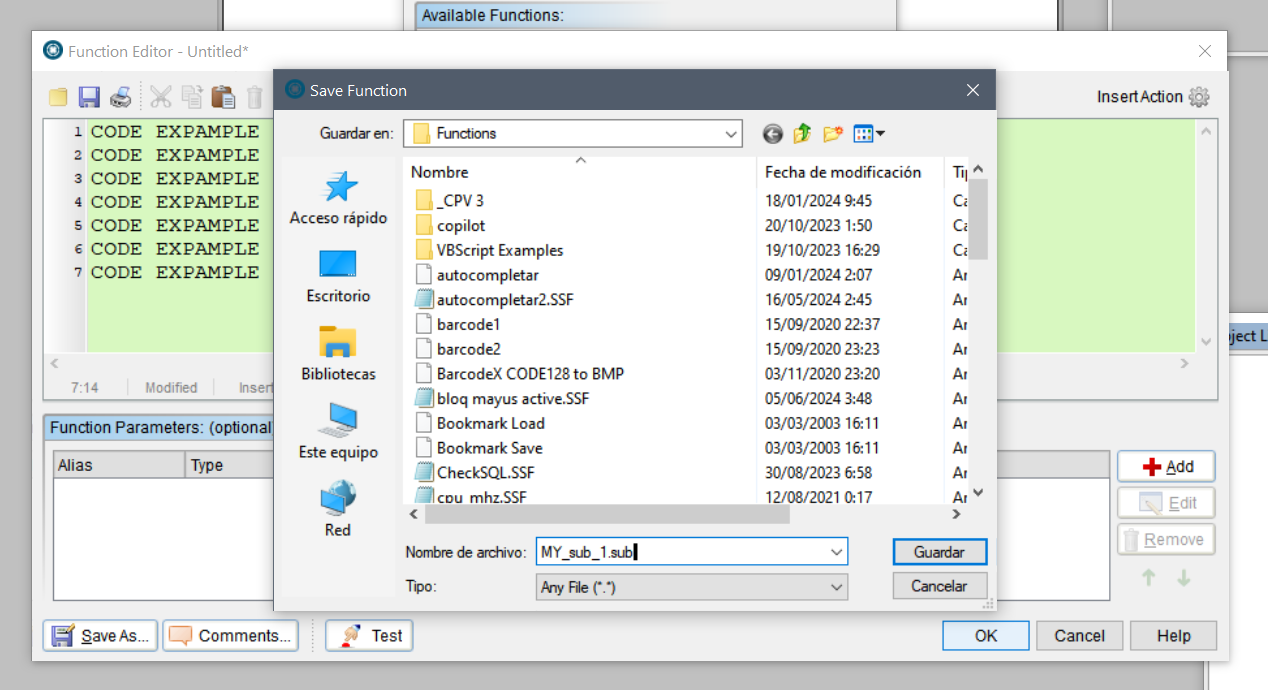The width and height of the screenshot is (1268, 690).
Task: Open file icon in Function Editor toolbar
Action: click(59, 97)
